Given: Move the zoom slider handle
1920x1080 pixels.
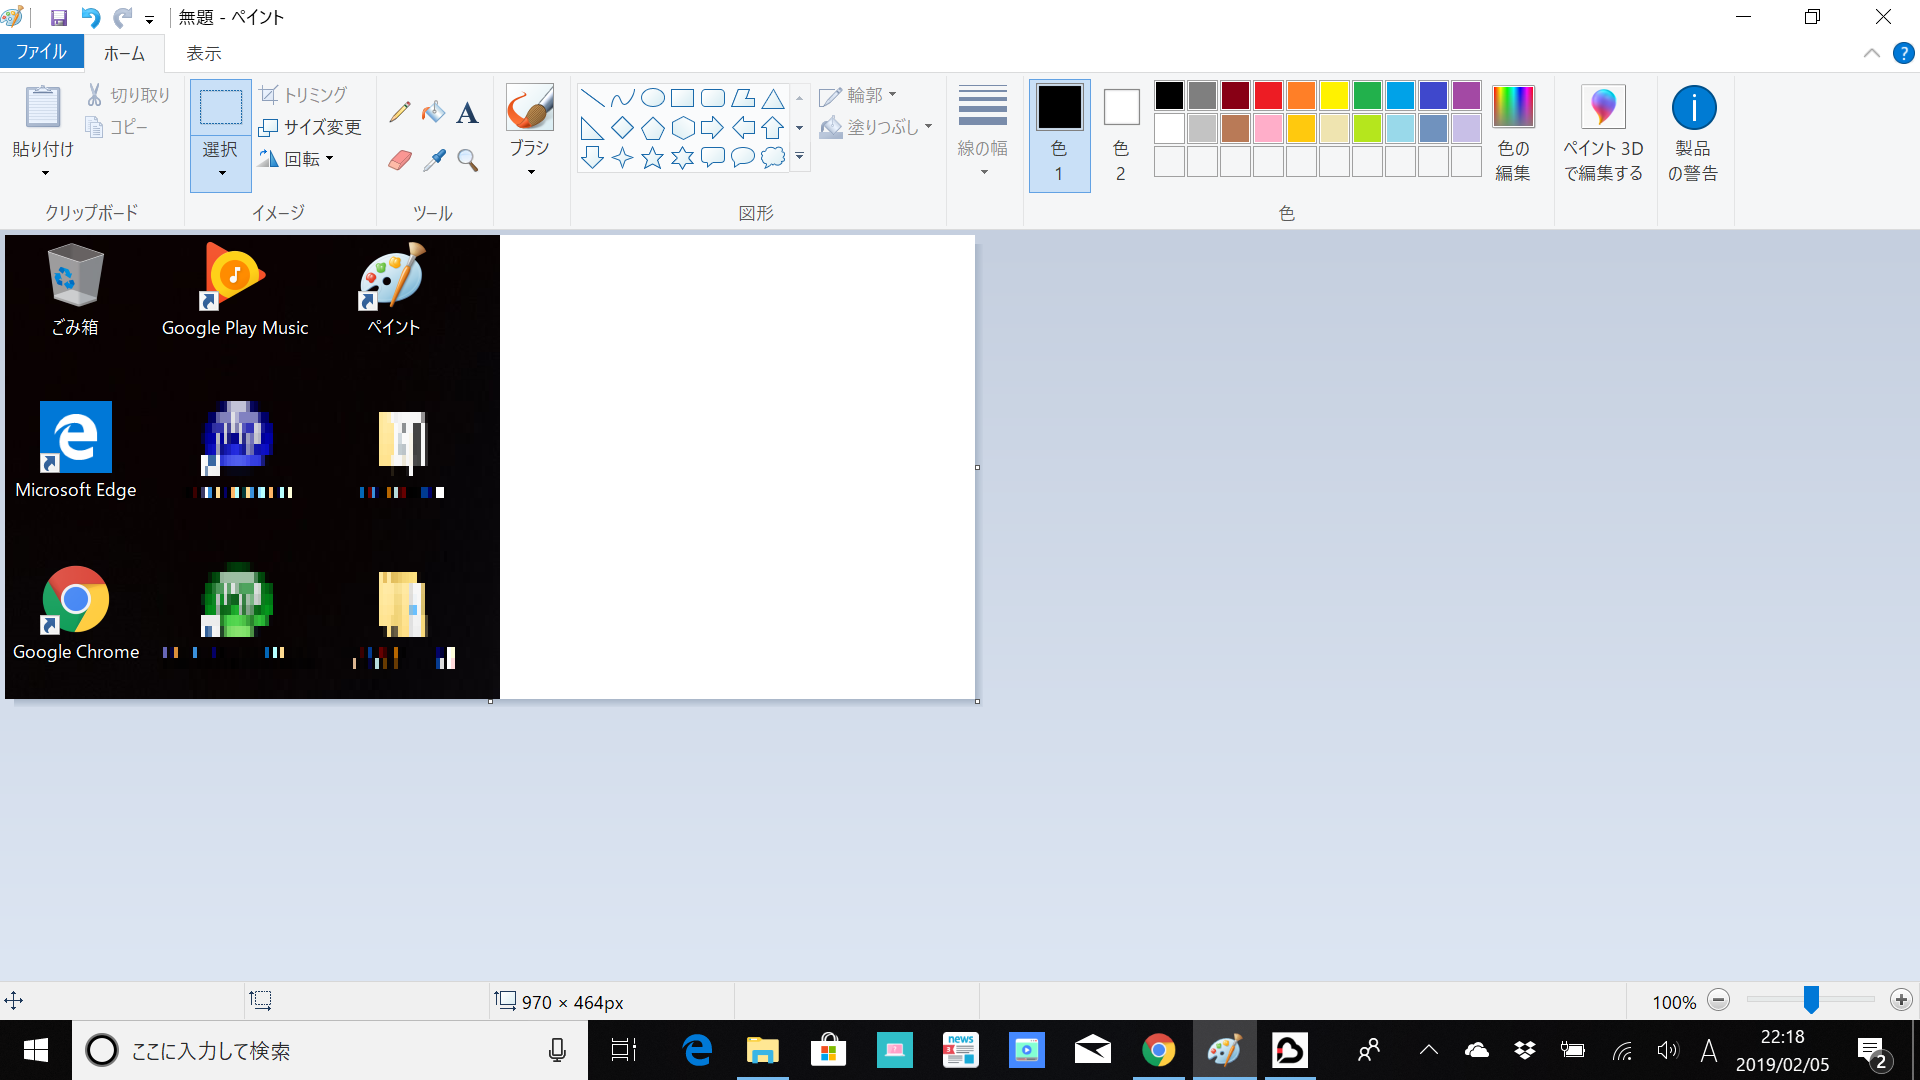Looking at the screenshot, I should tap(1811, 1000).
